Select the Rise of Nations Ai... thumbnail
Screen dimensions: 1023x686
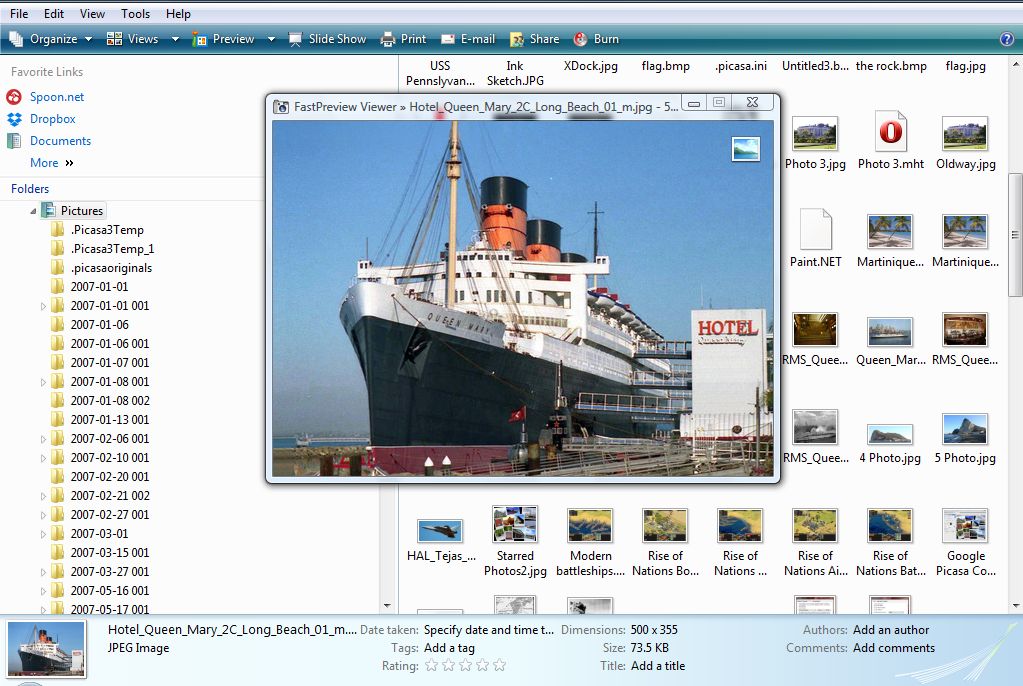815,526
